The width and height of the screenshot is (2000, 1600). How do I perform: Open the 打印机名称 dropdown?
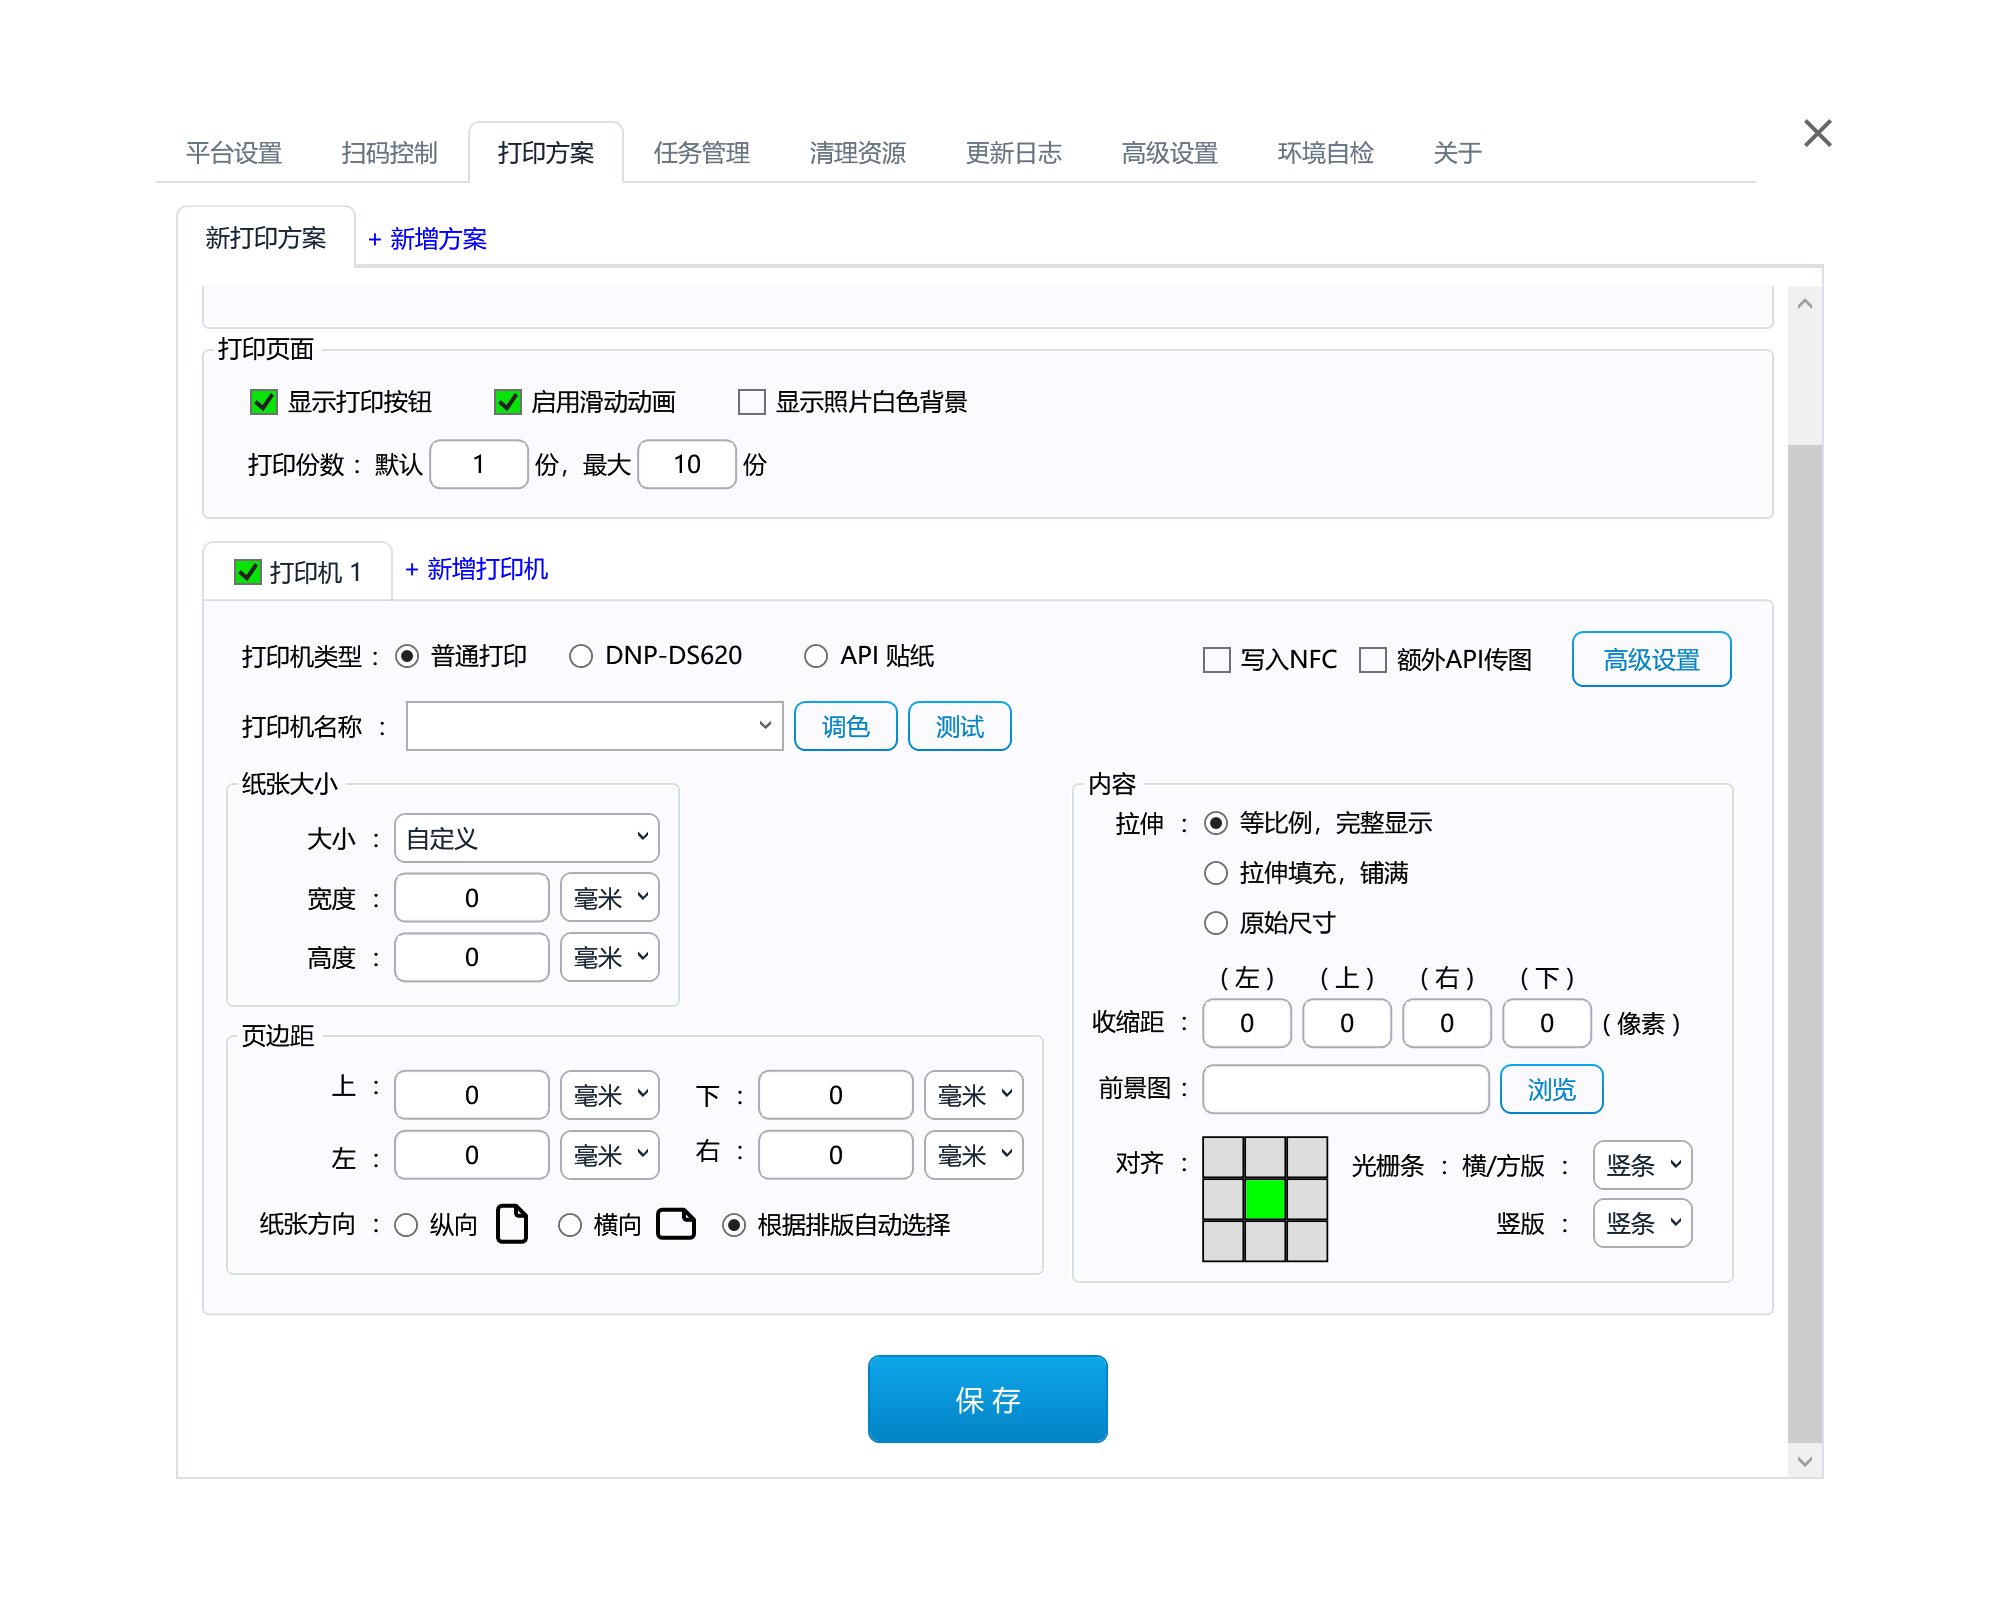594,726
